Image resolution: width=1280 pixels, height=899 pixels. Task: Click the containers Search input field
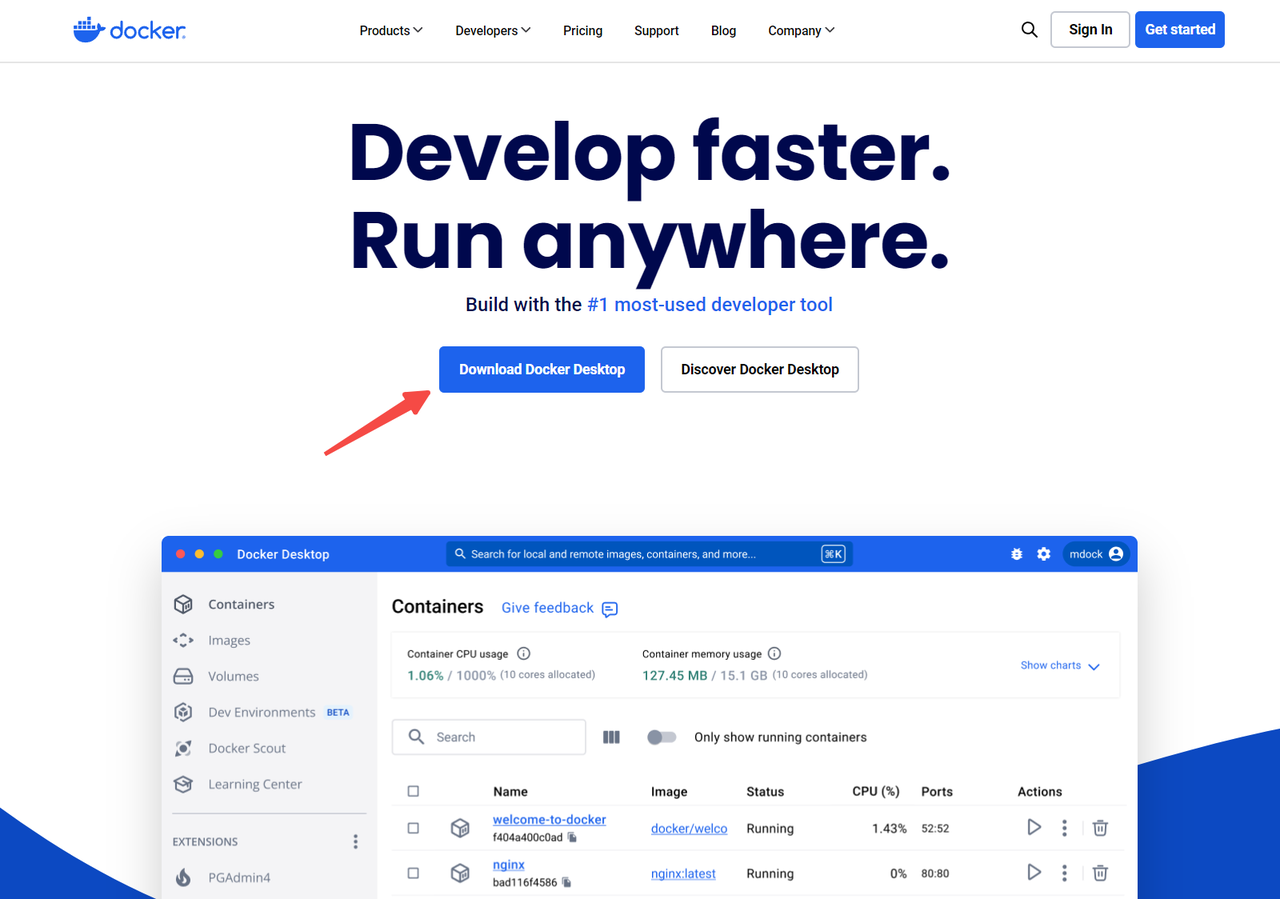click(x=489, y=737)
